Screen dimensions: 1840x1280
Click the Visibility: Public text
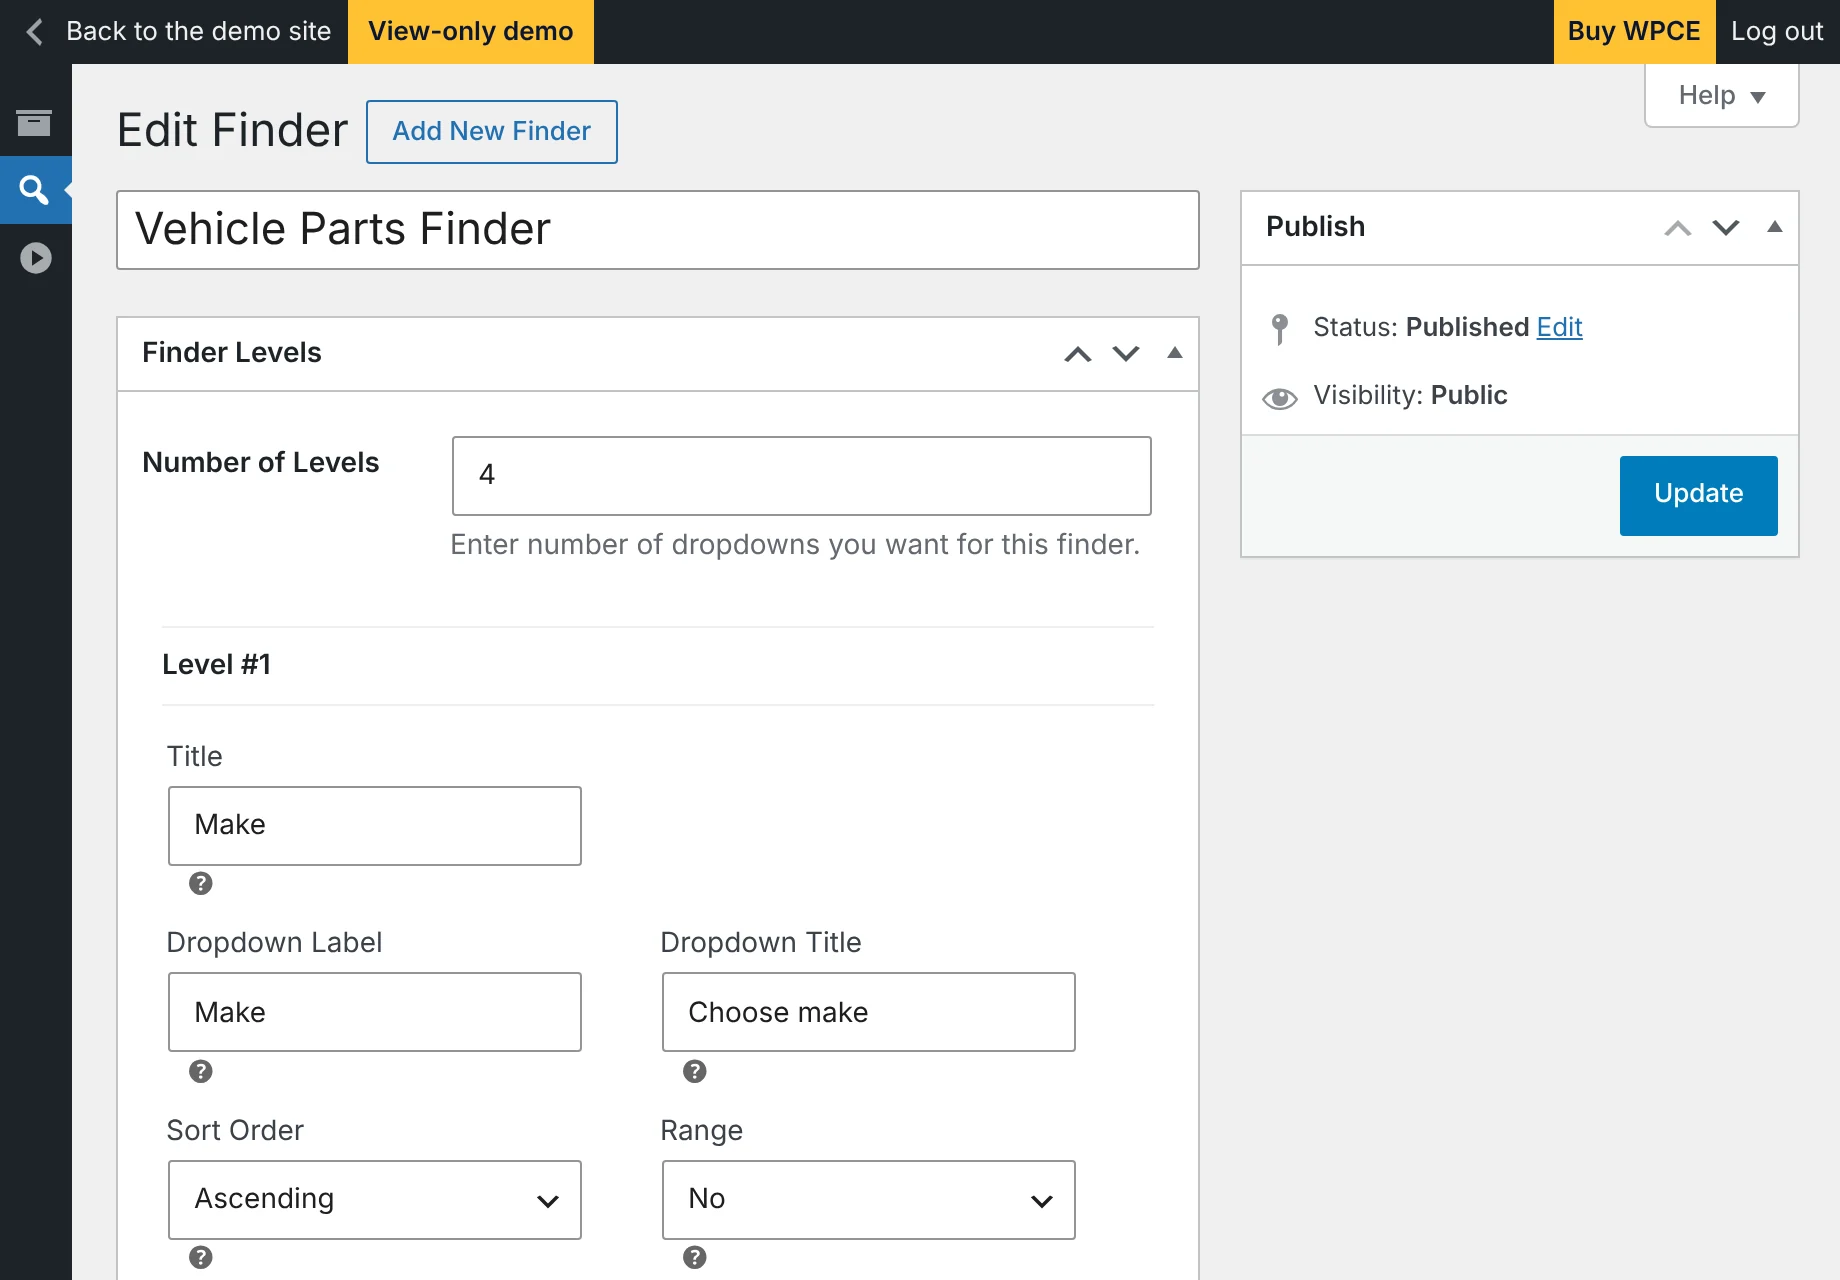pyautogui.click(x=1410, y=395)
